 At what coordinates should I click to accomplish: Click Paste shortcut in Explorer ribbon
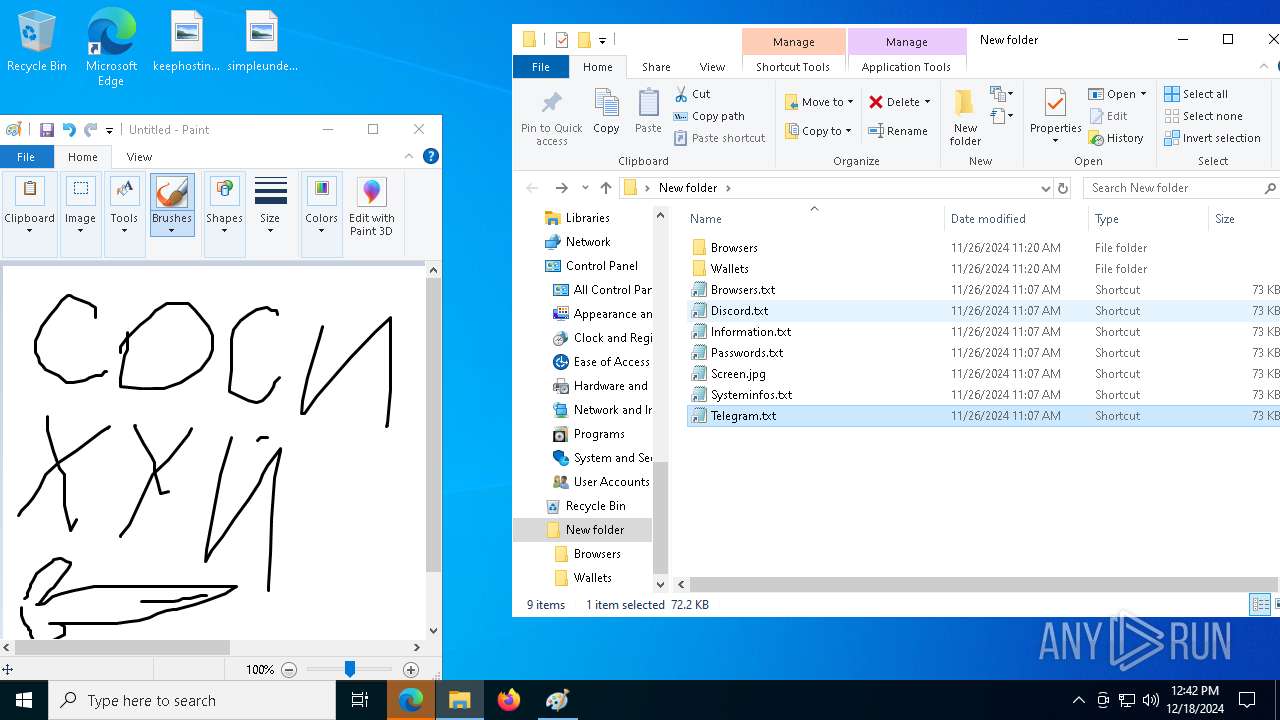tap(719, 138)
